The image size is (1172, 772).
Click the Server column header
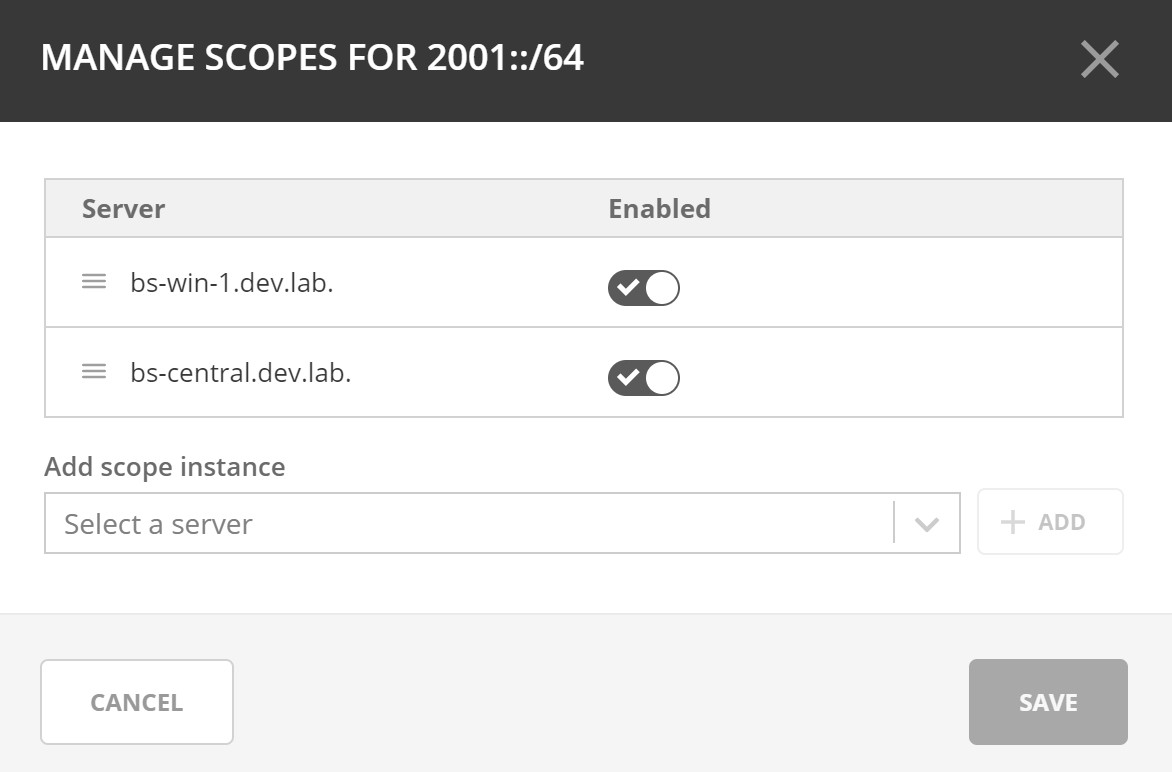(x=123, y=209)
